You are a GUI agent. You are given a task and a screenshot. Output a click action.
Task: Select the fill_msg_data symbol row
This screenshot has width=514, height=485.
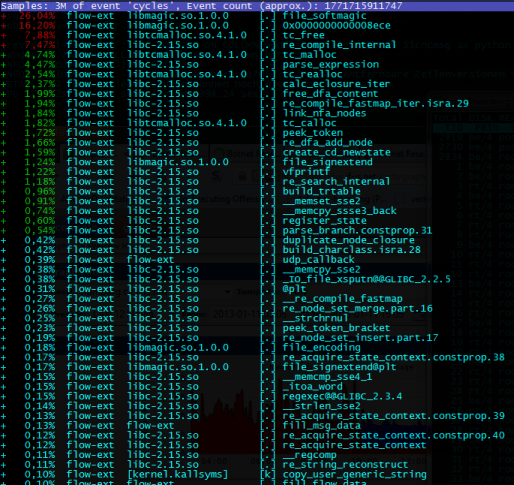tap(257, 426)
